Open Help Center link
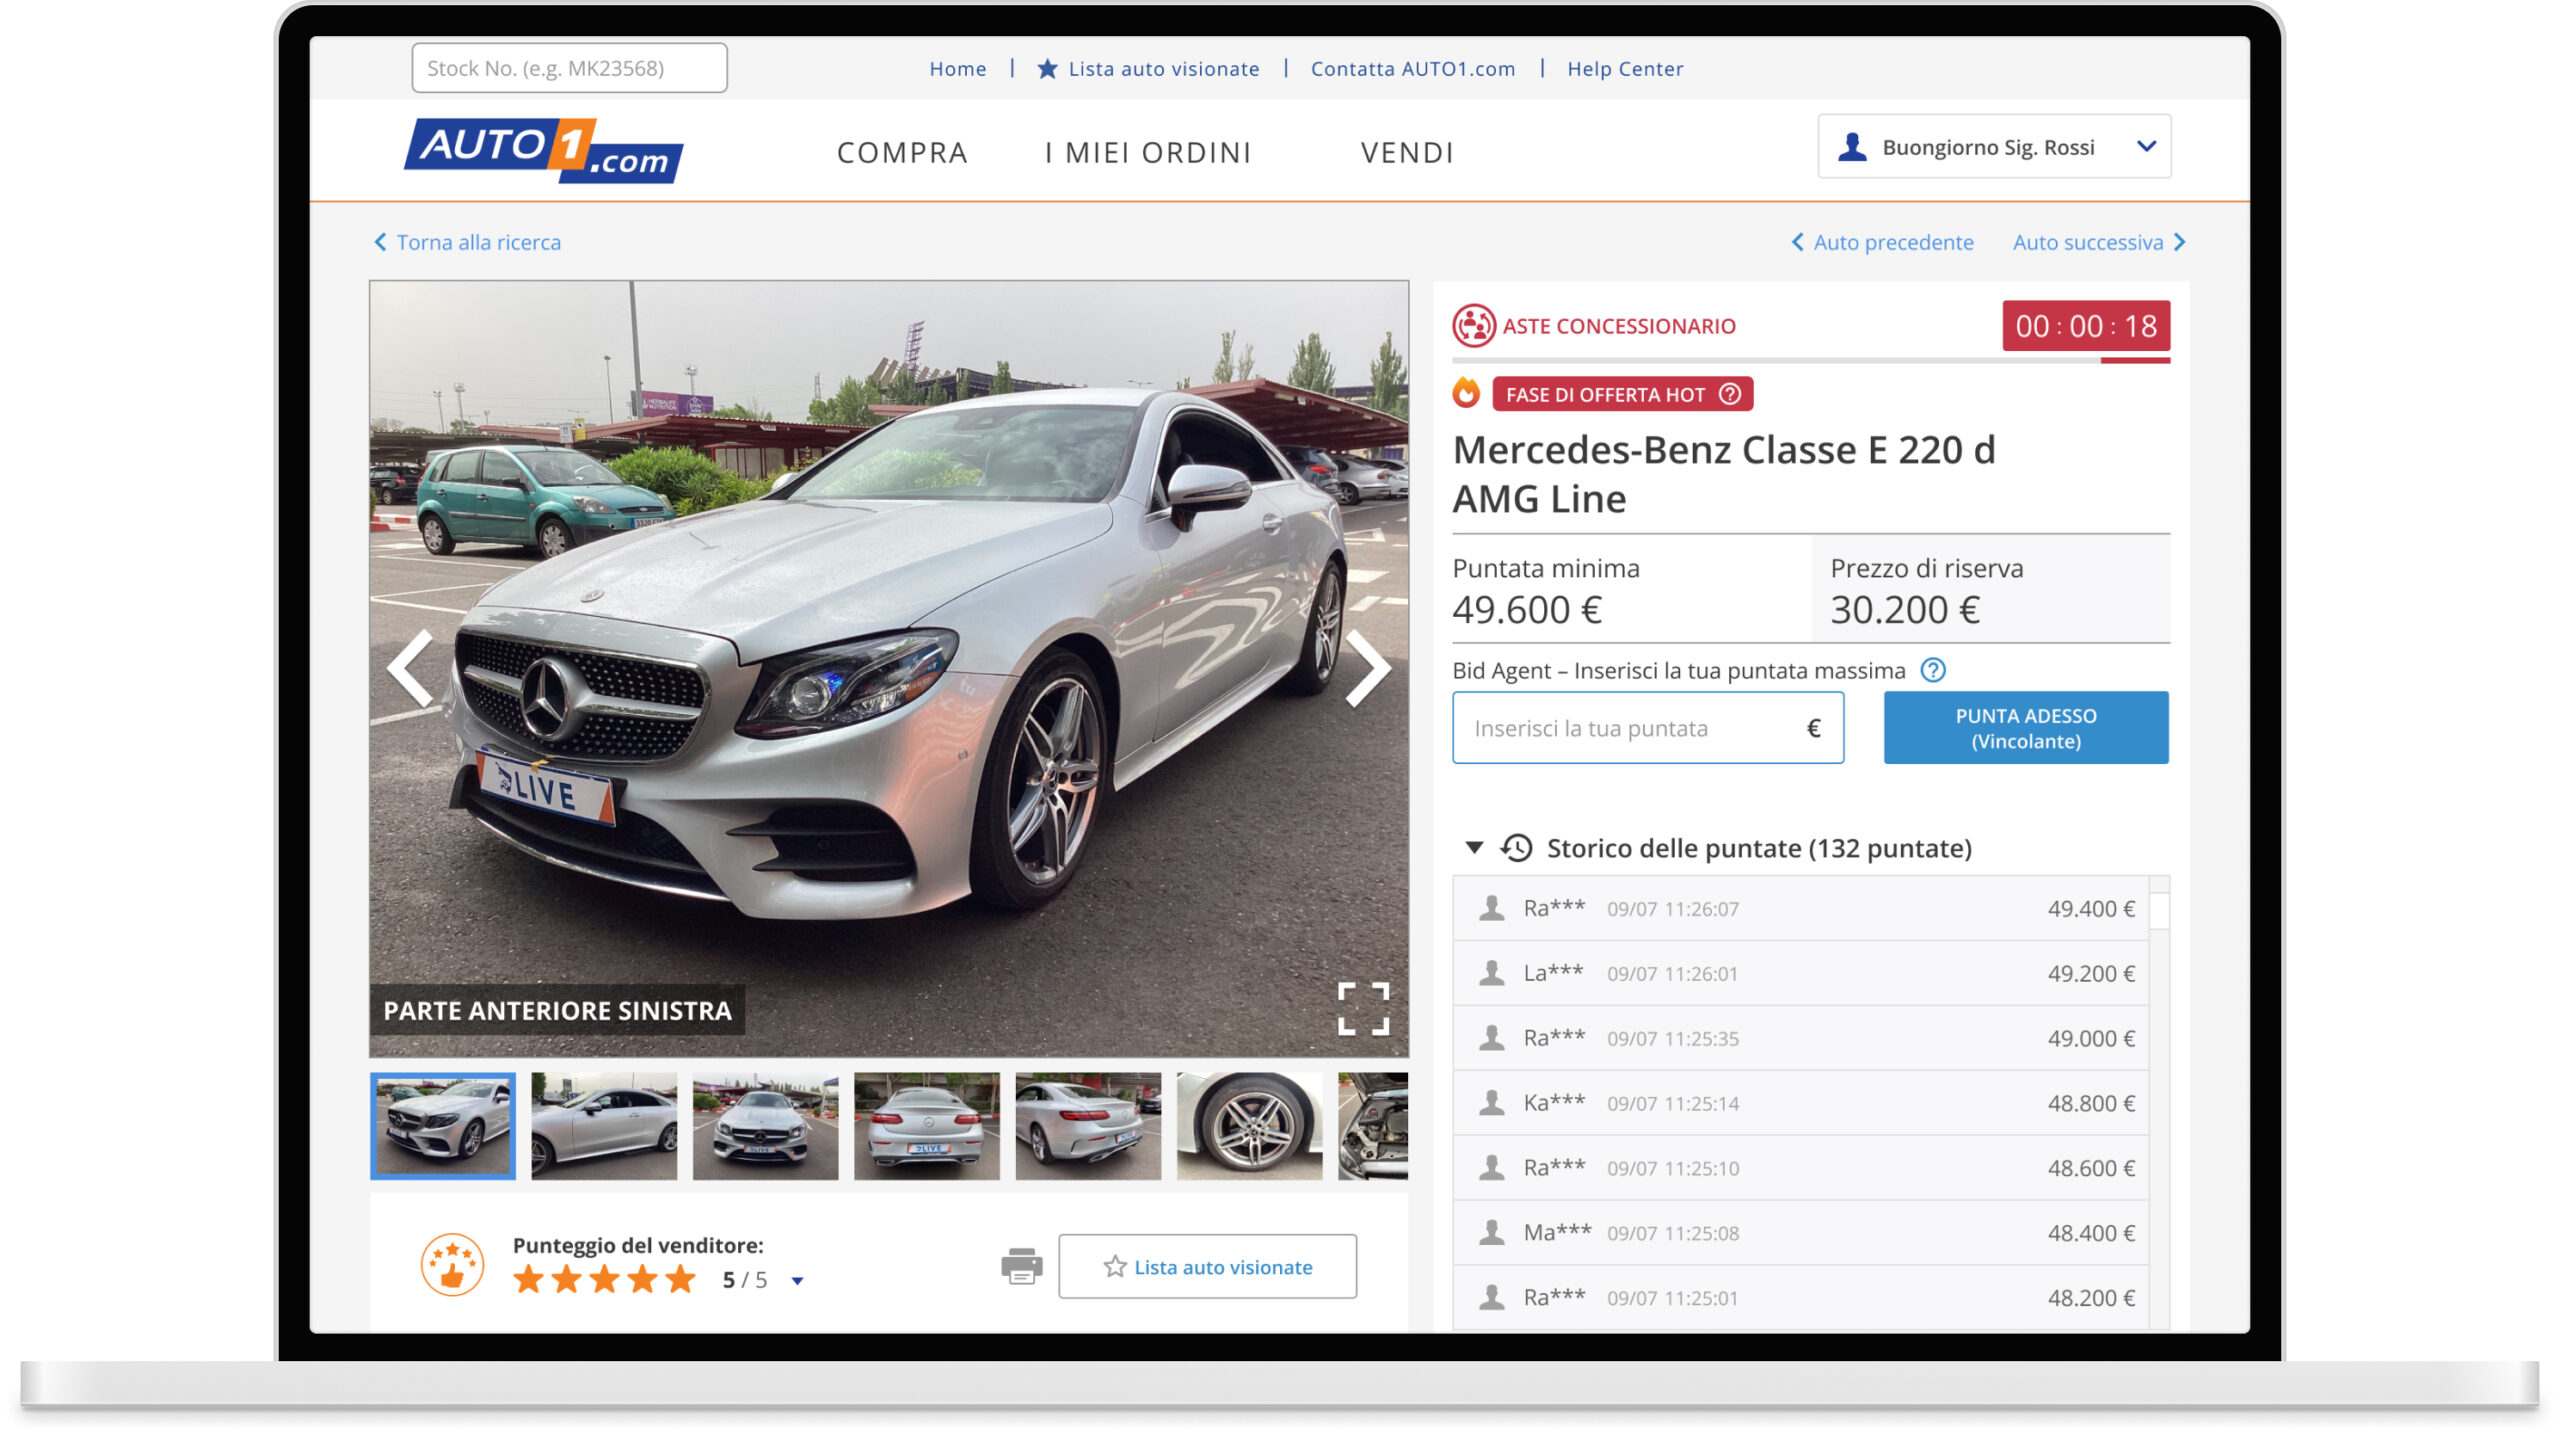The width and height of the screenshot is (2560, 1430). click(x=1624, y=68)
